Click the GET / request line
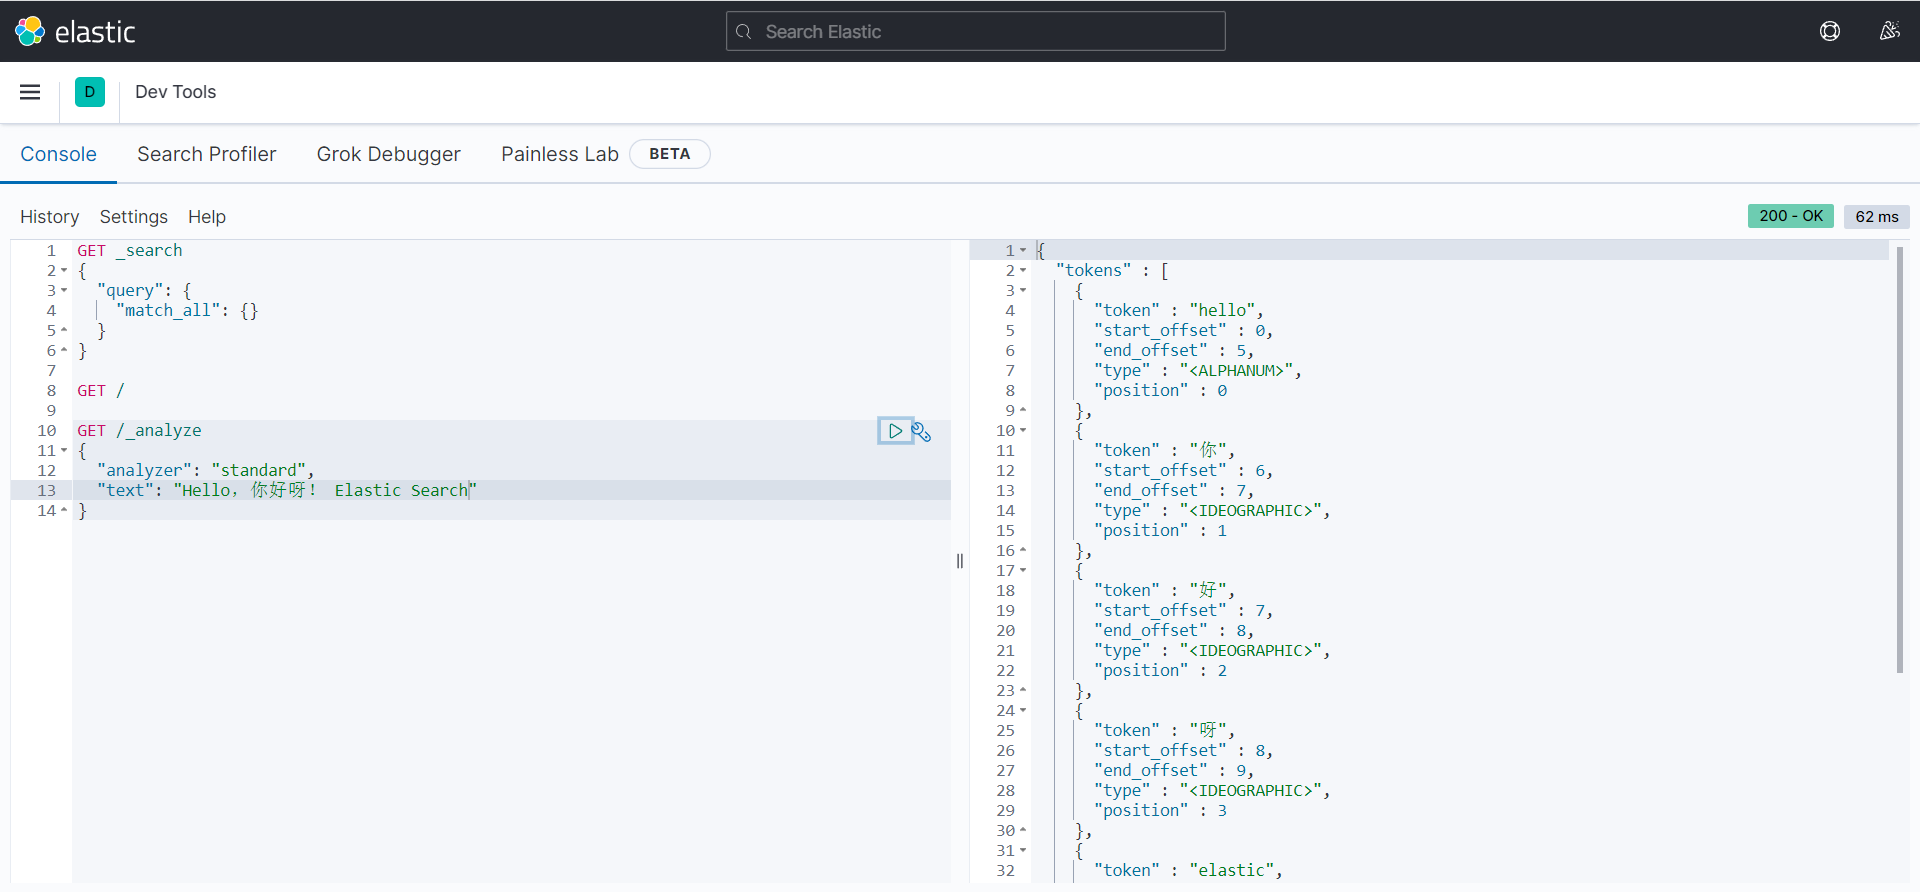 click(101, 391)
